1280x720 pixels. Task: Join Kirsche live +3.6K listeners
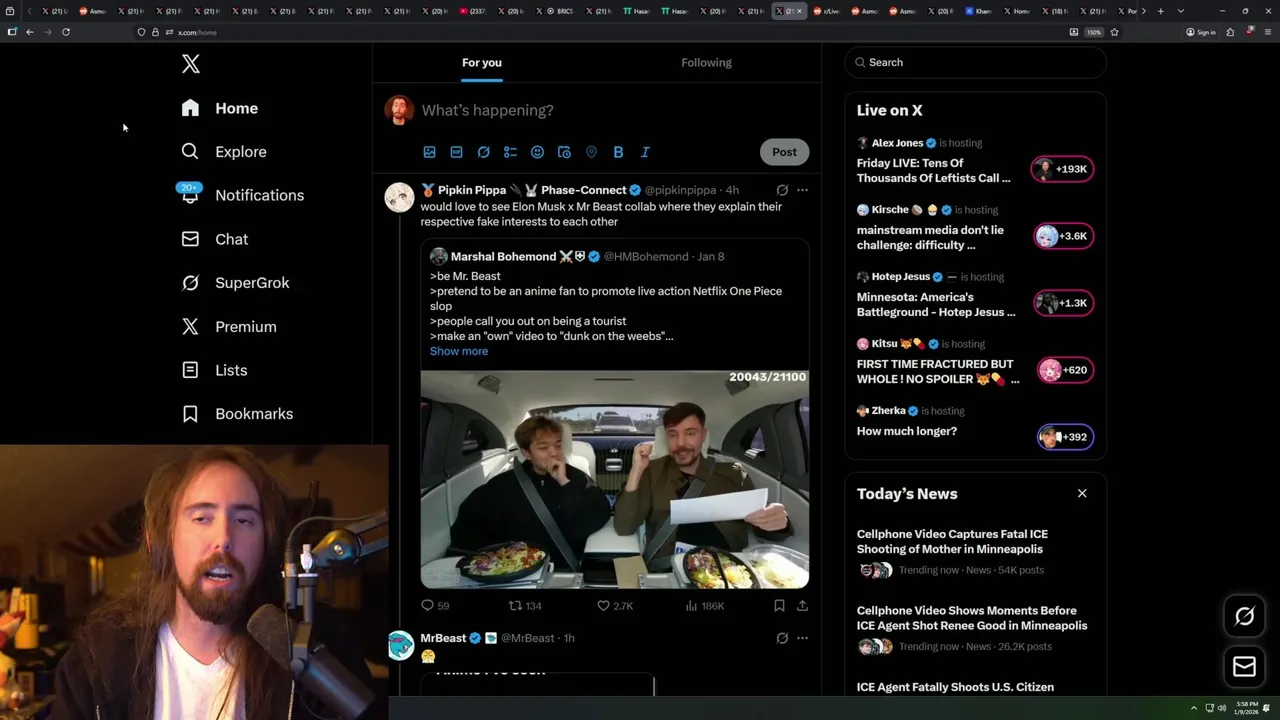[1062, 236]
